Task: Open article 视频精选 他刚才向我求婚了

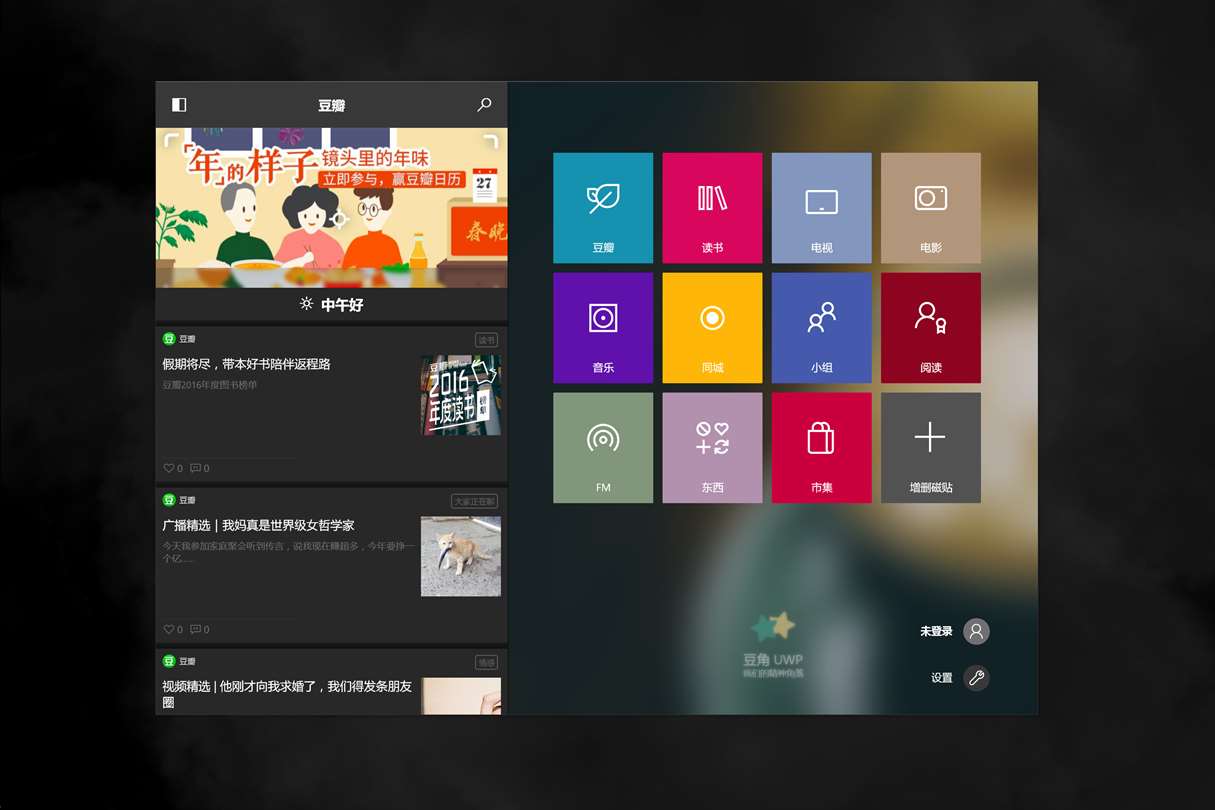Action: pos(288,694)
